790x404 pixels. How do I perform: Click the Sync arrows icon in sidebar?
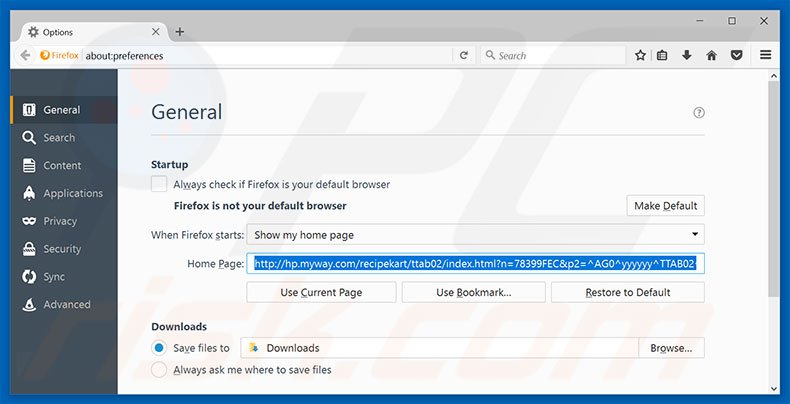click(29, 277)
